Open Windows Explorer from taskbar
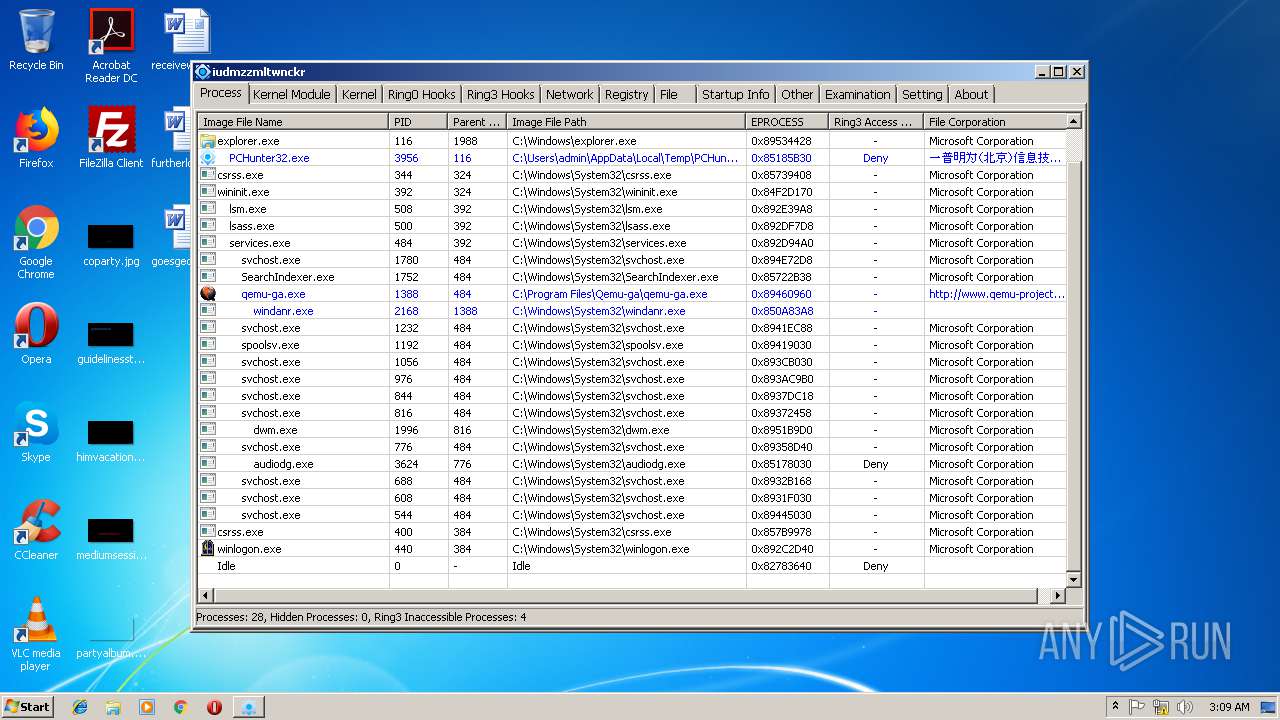The height and width of the screenshot is (720, 1280). (113, 707)
